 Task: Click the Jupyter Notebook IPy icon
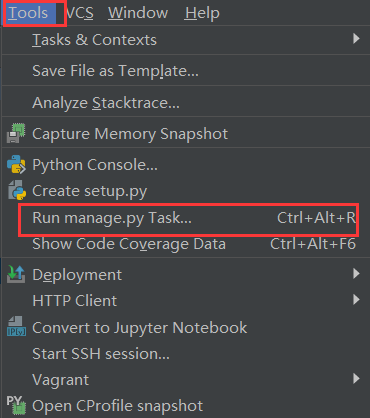16,327
